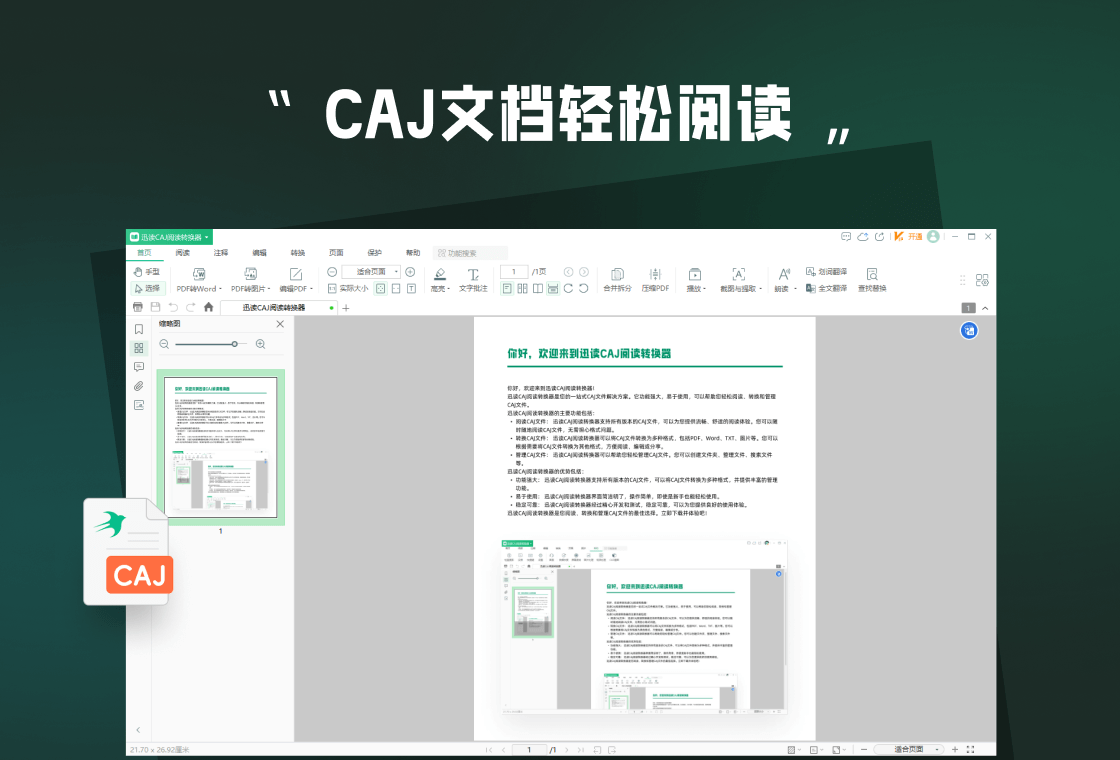Enable 划词翻译 word translation
This screenshot has height=760, width=1120.
point(826,272)
